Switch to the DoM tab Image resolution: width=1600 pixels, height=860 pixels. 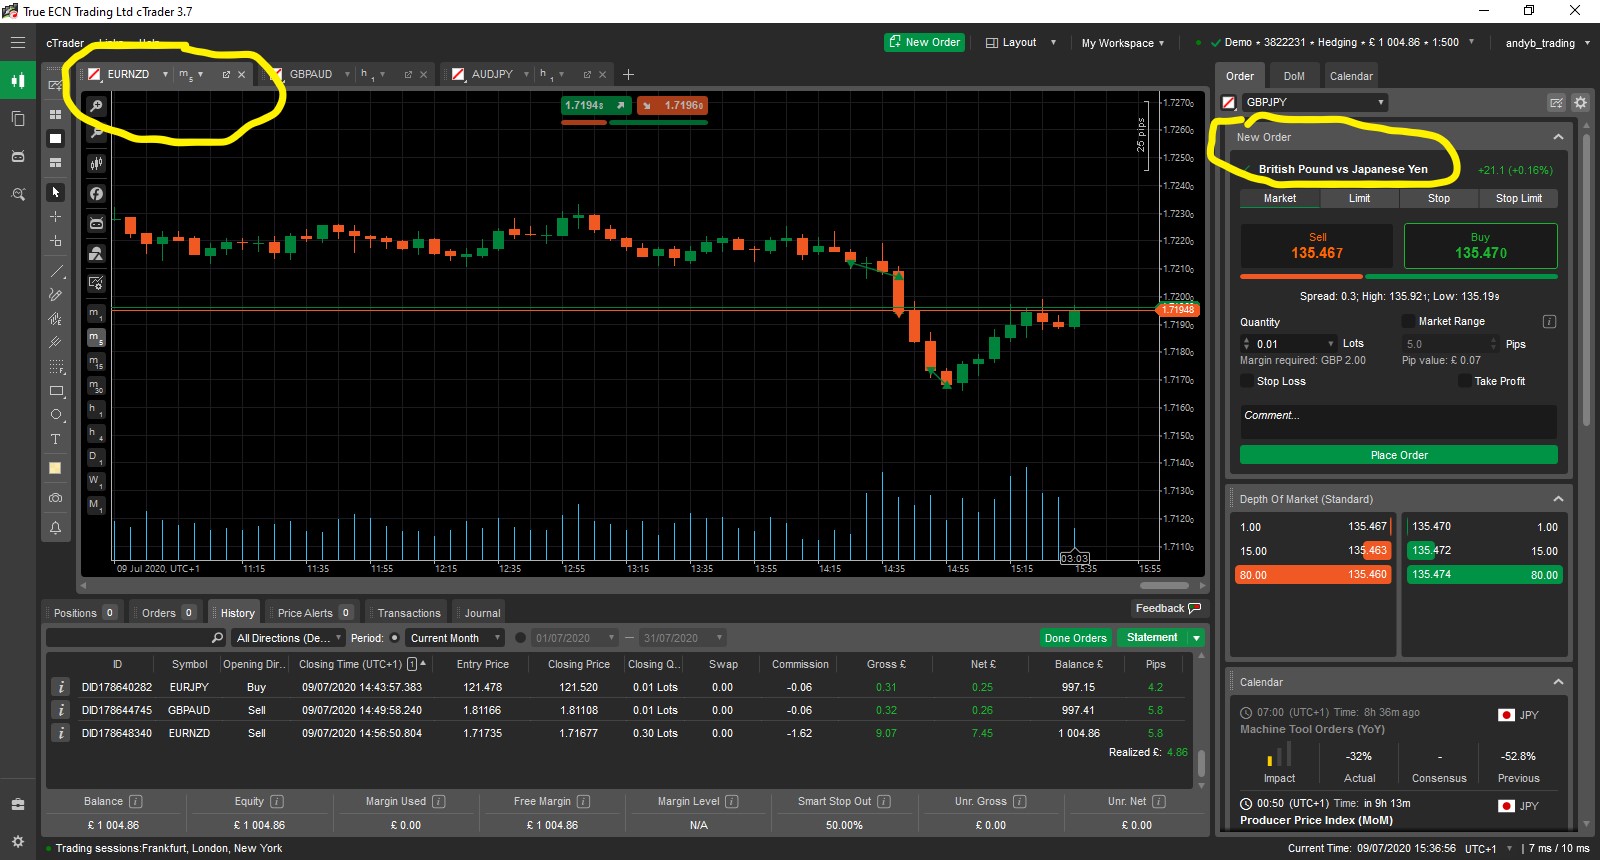[x=1294, y=76]
